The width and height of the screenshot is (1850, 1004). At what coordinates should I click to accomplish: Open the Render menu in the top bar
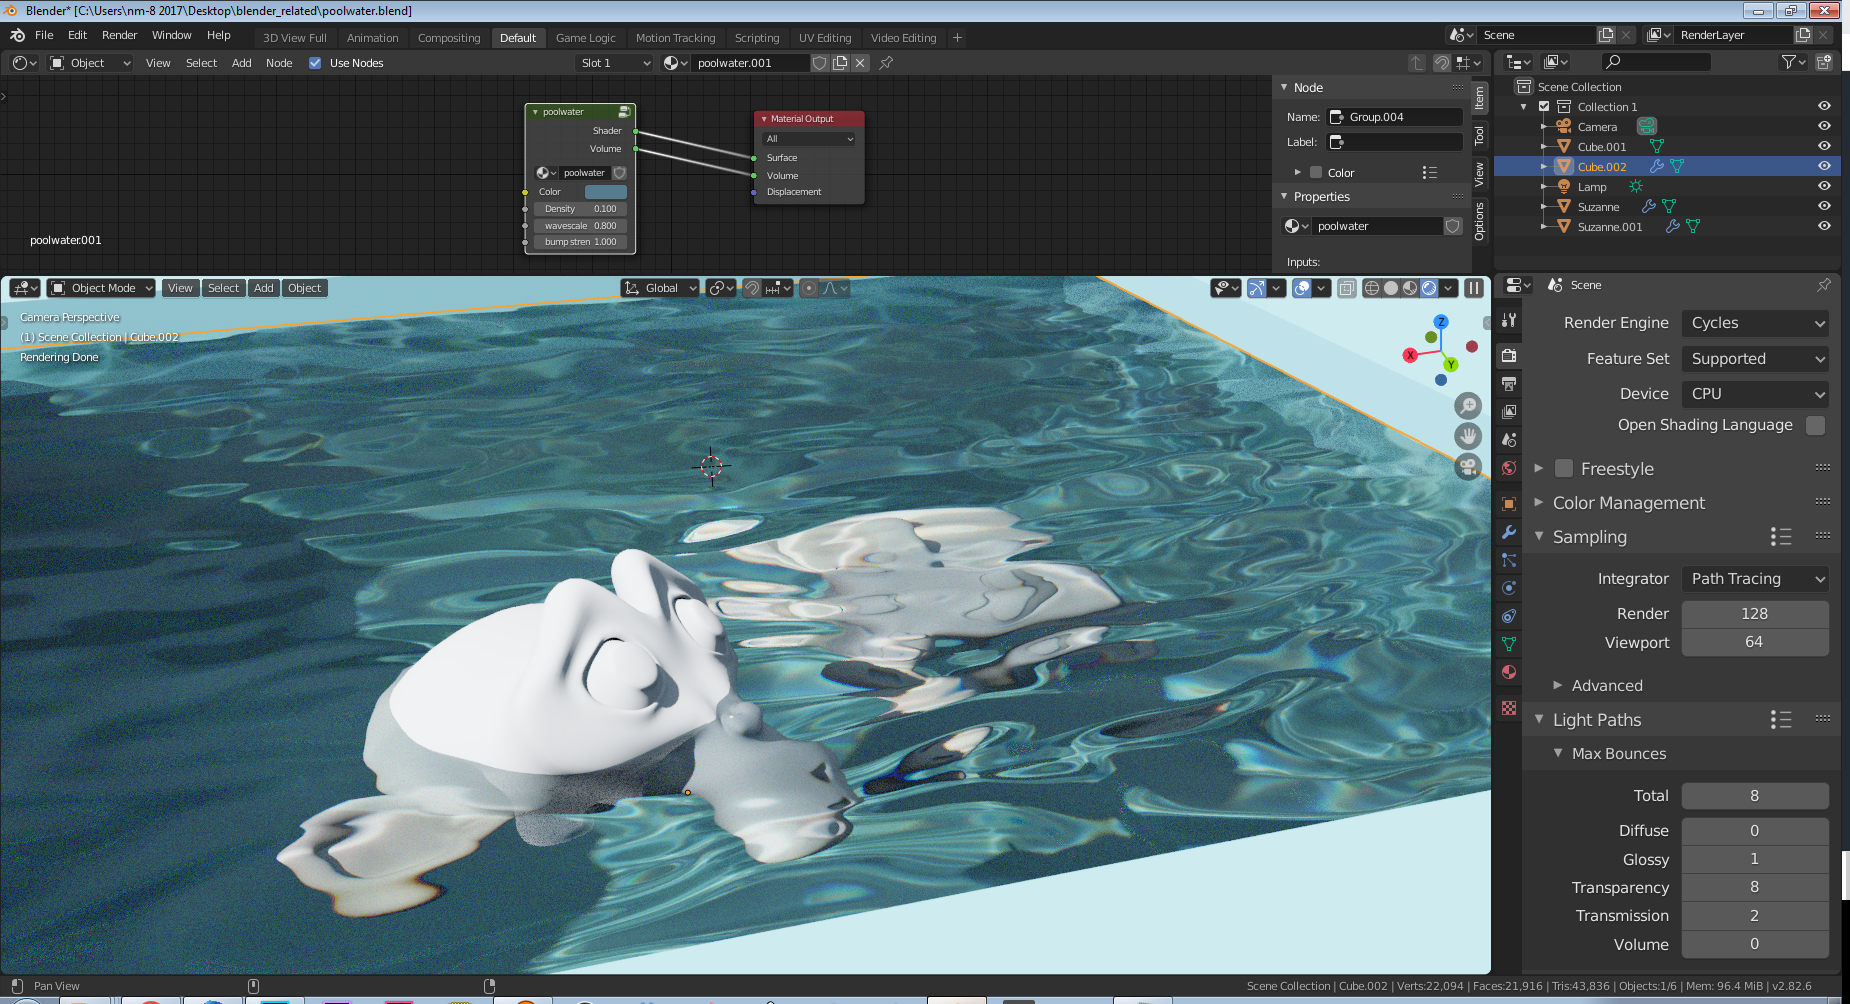point(119,35)
